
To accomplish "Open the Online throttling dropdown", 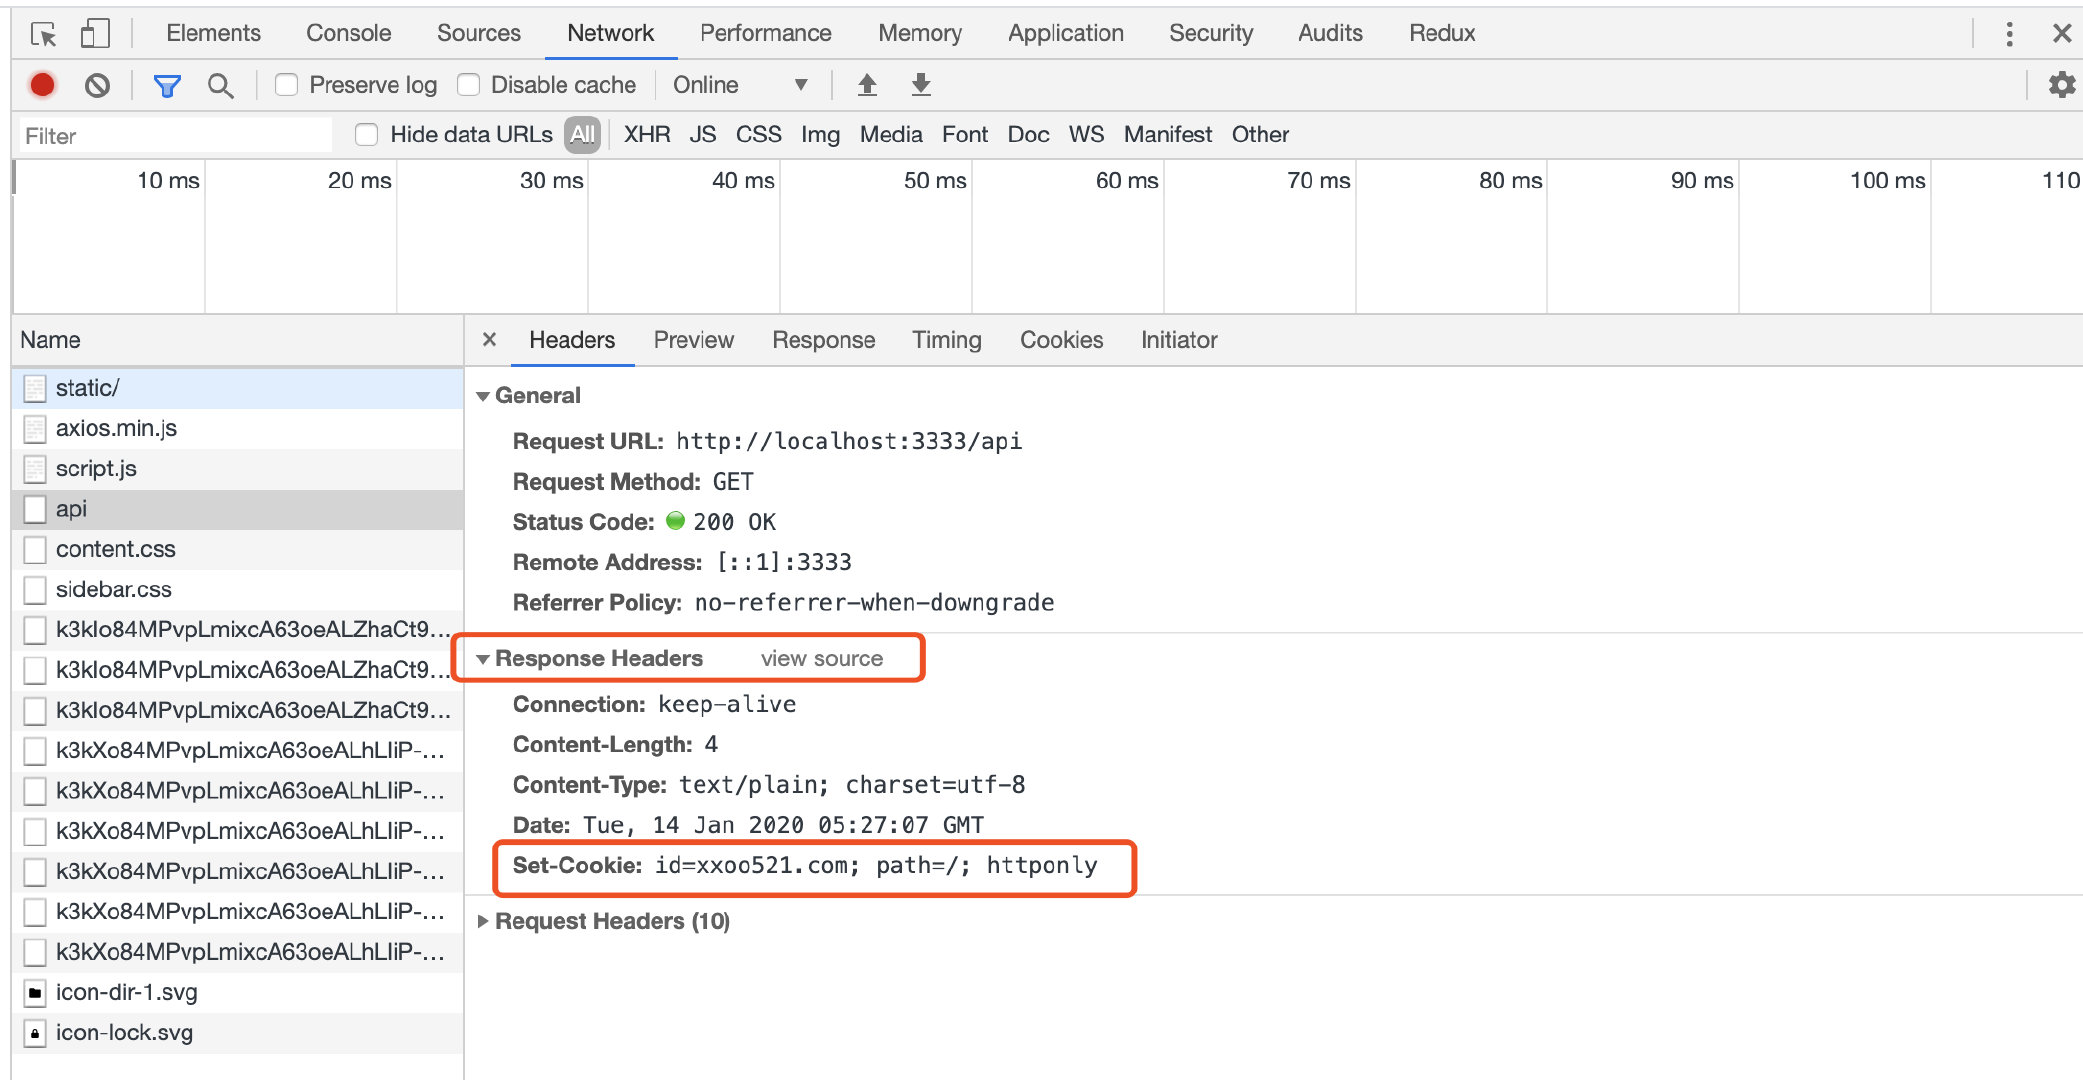I will pos(740,85).
